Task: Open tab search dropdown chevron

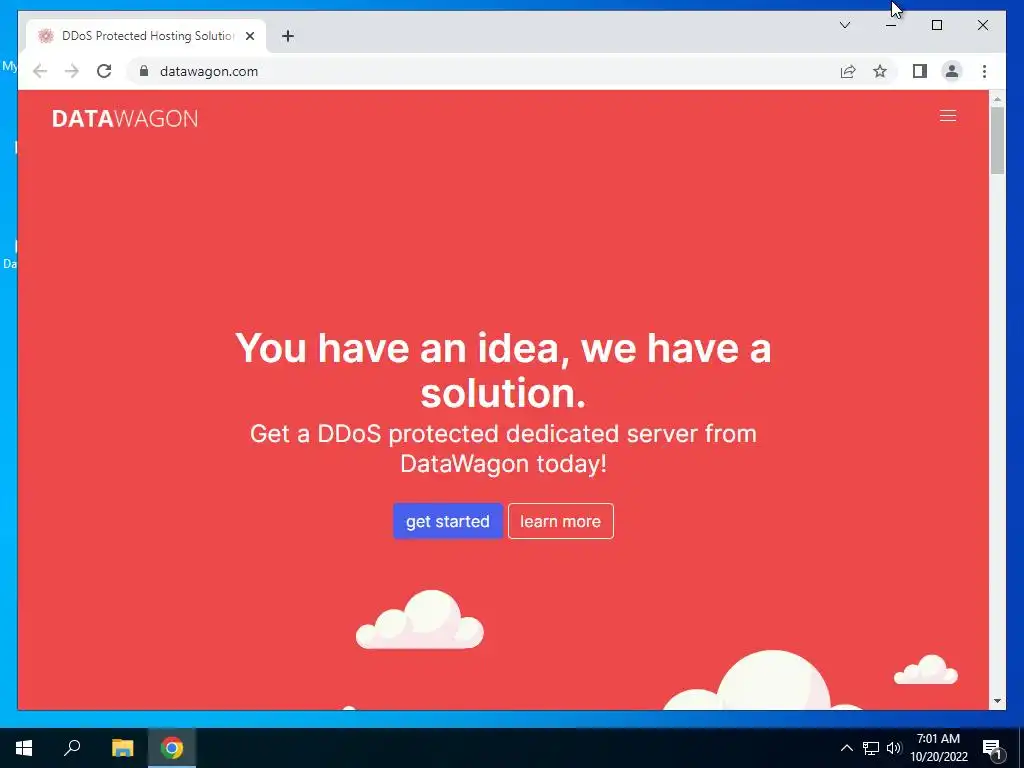Action: pyautogui.click(x=844, y=25)
